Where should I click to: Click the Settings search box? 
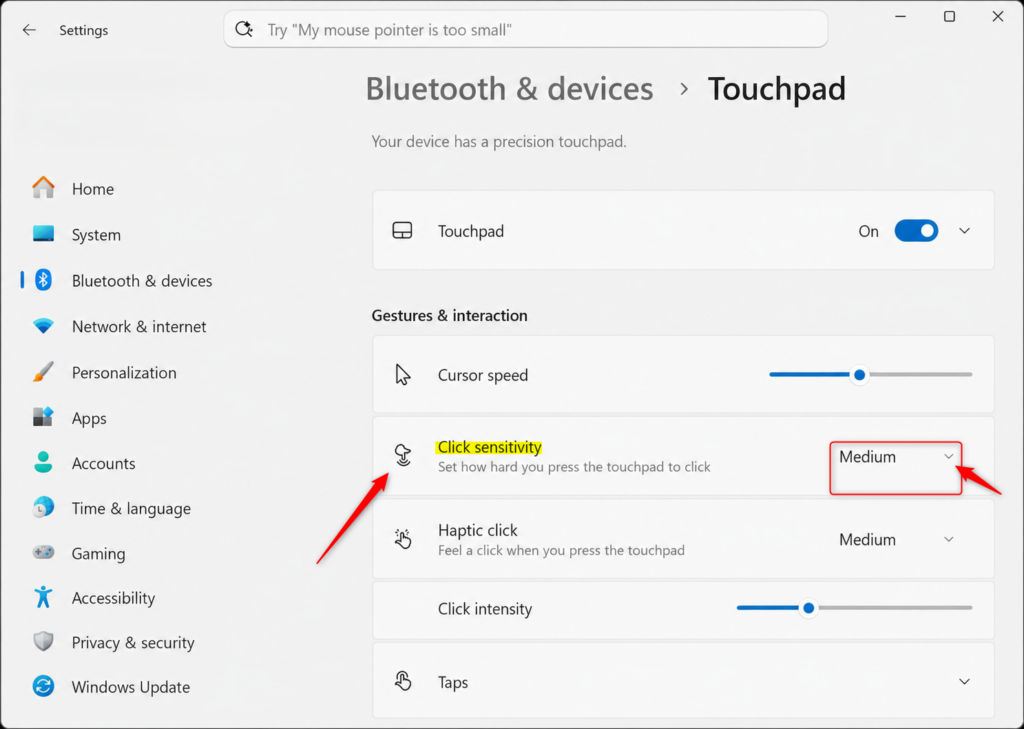click(x=526, y=29)
